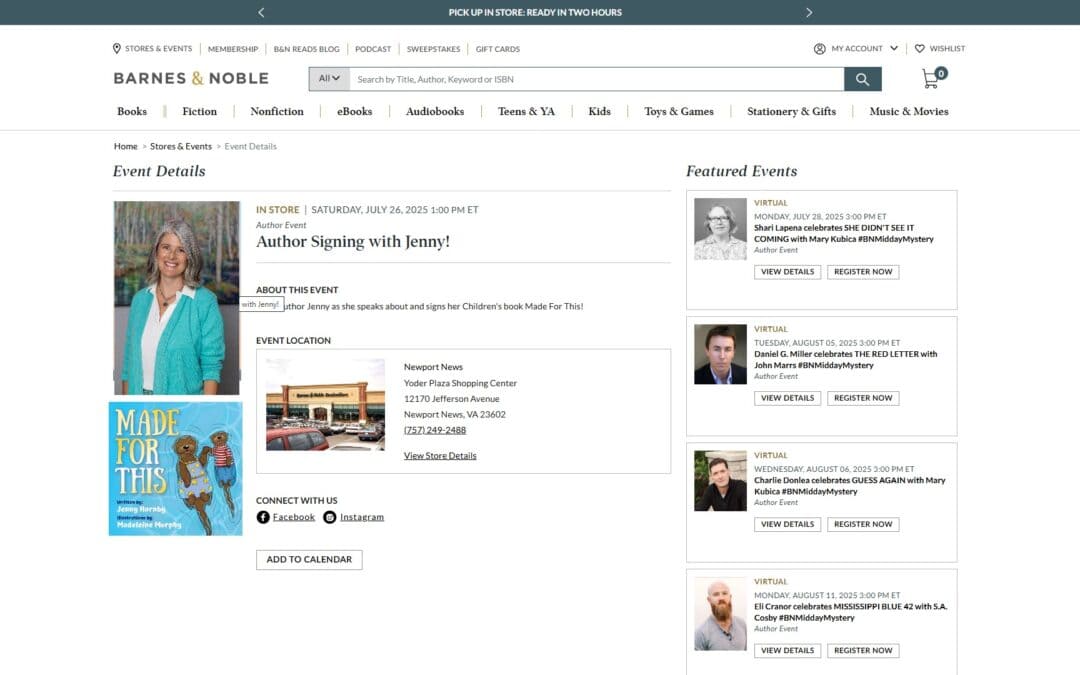Open the B&N Reads Blog link

coord(307,49)
